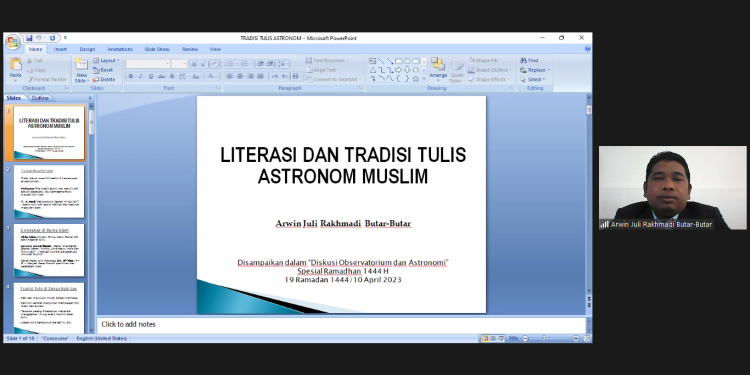
Task: Increase the list indent level
Action: click(271, 64)
